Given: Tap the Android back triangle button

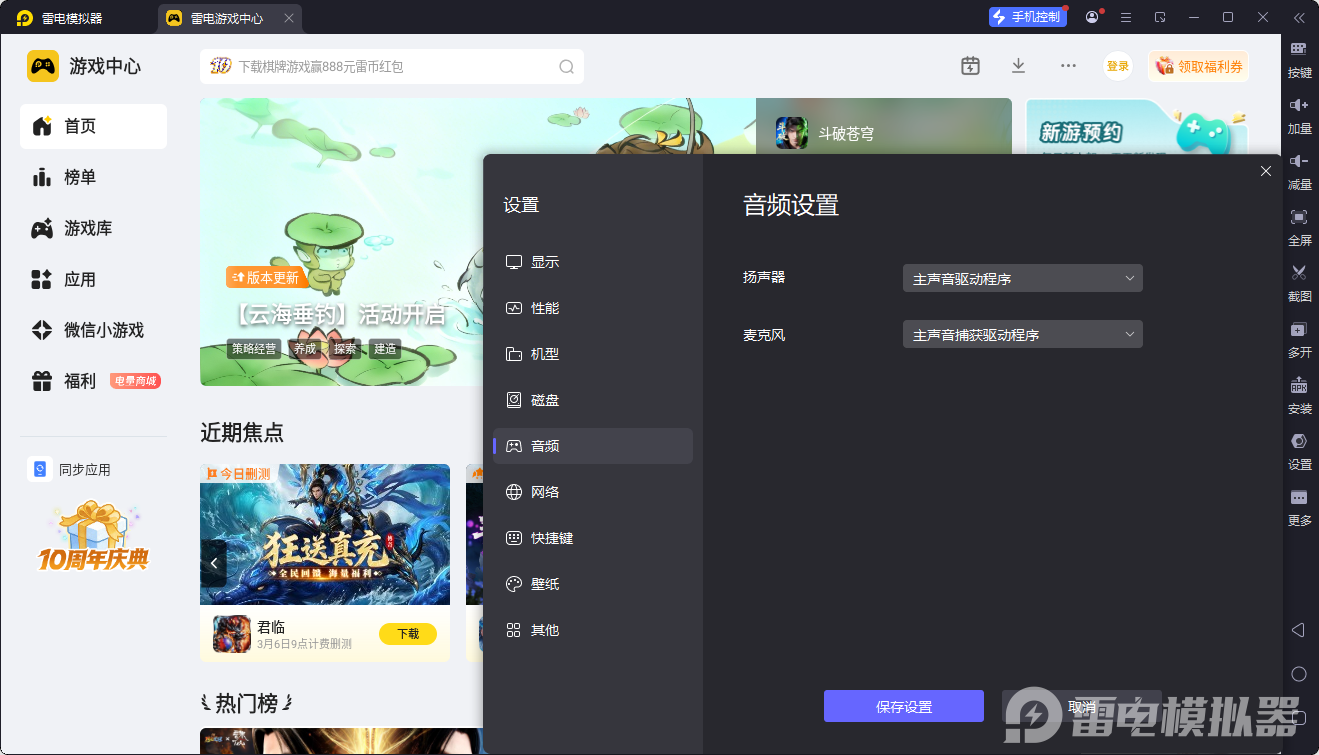Looking at the screenshot, I should click(x=1298, y=630).
